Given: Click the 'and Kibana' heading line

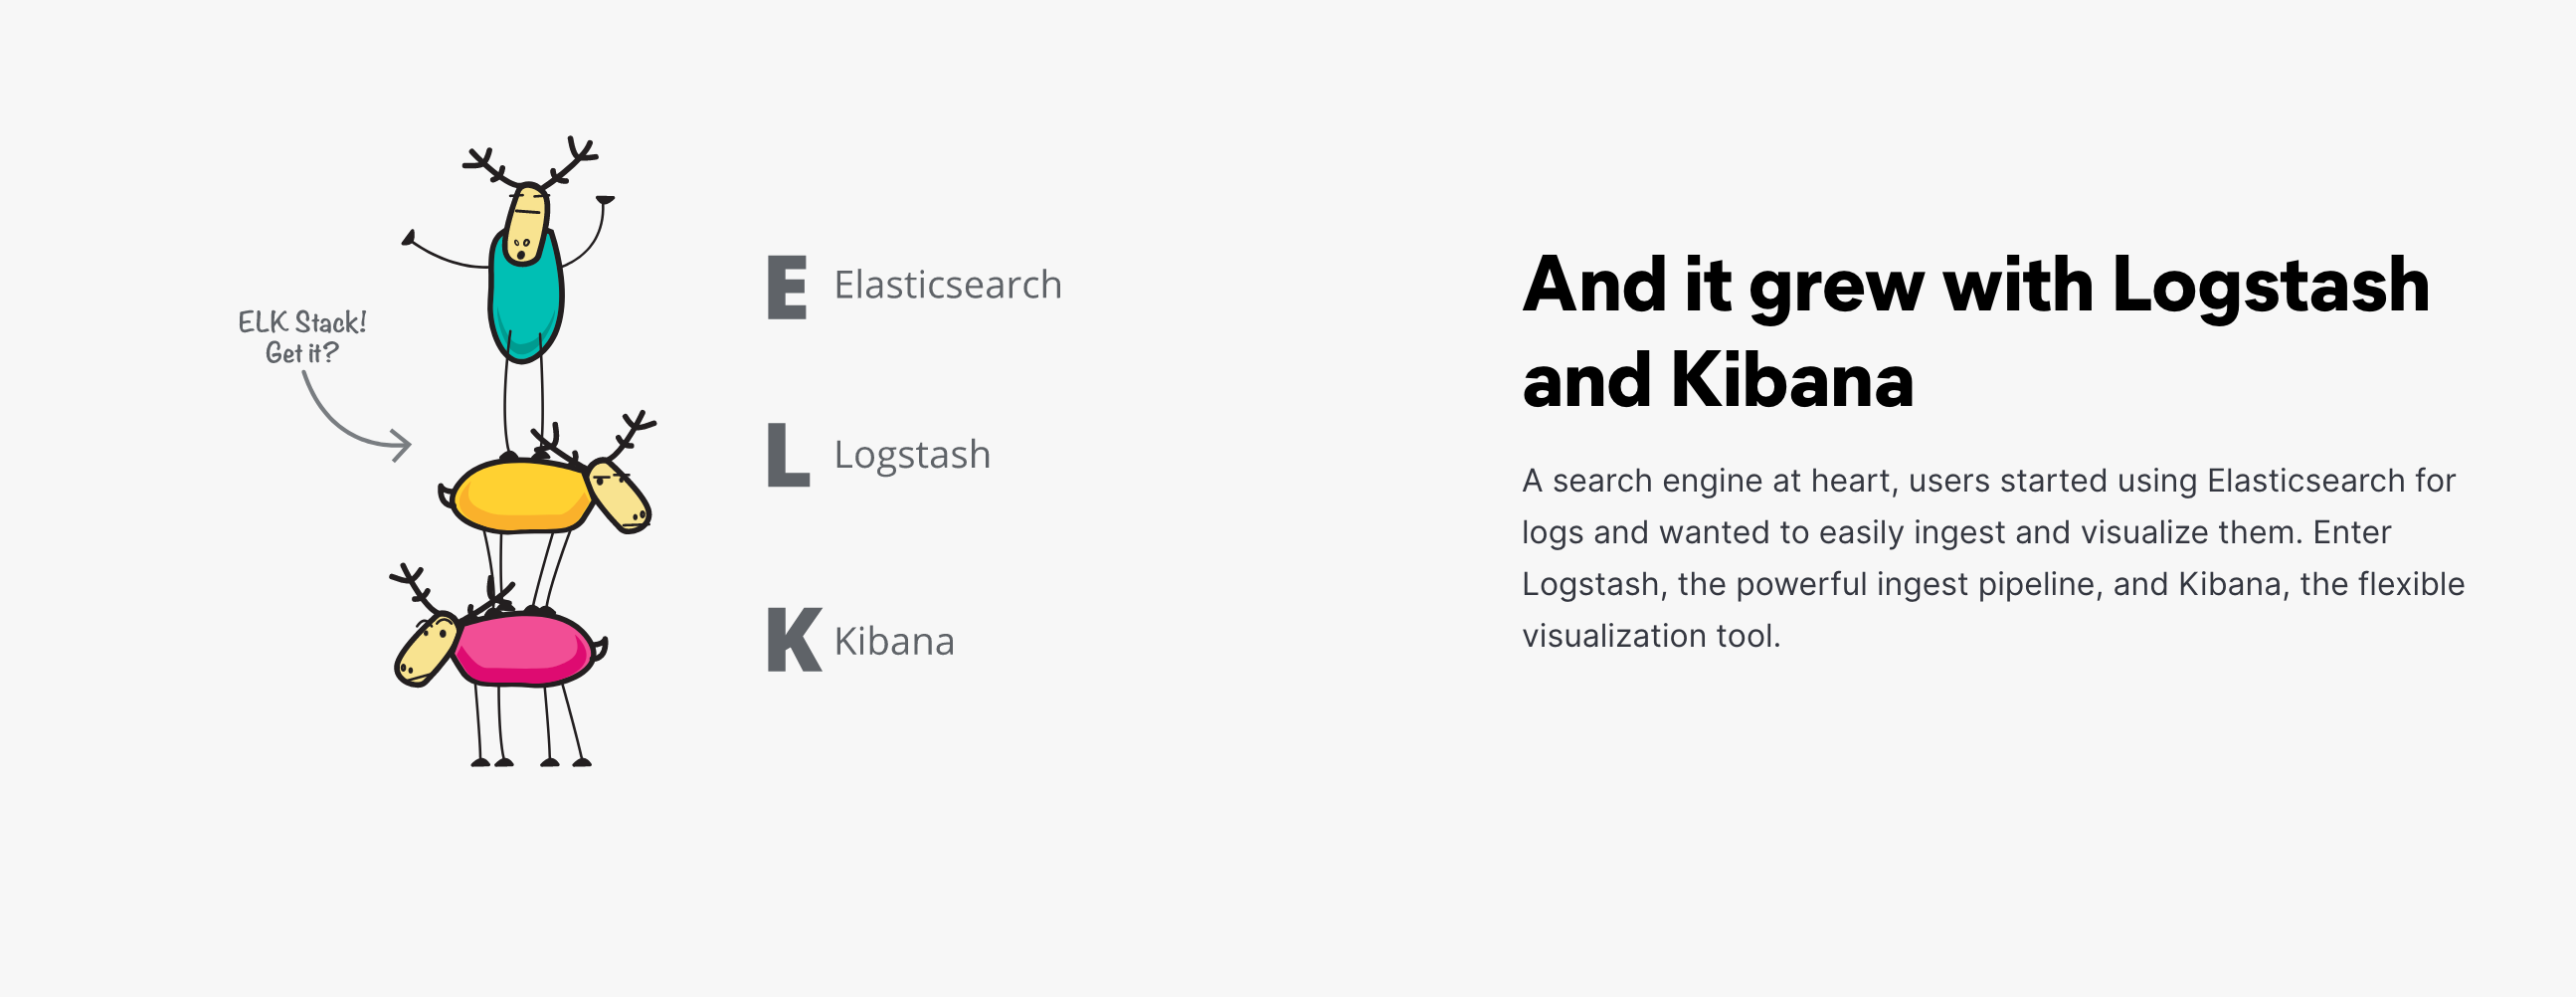Looking at the screenshot, I should coord(1717,381).
